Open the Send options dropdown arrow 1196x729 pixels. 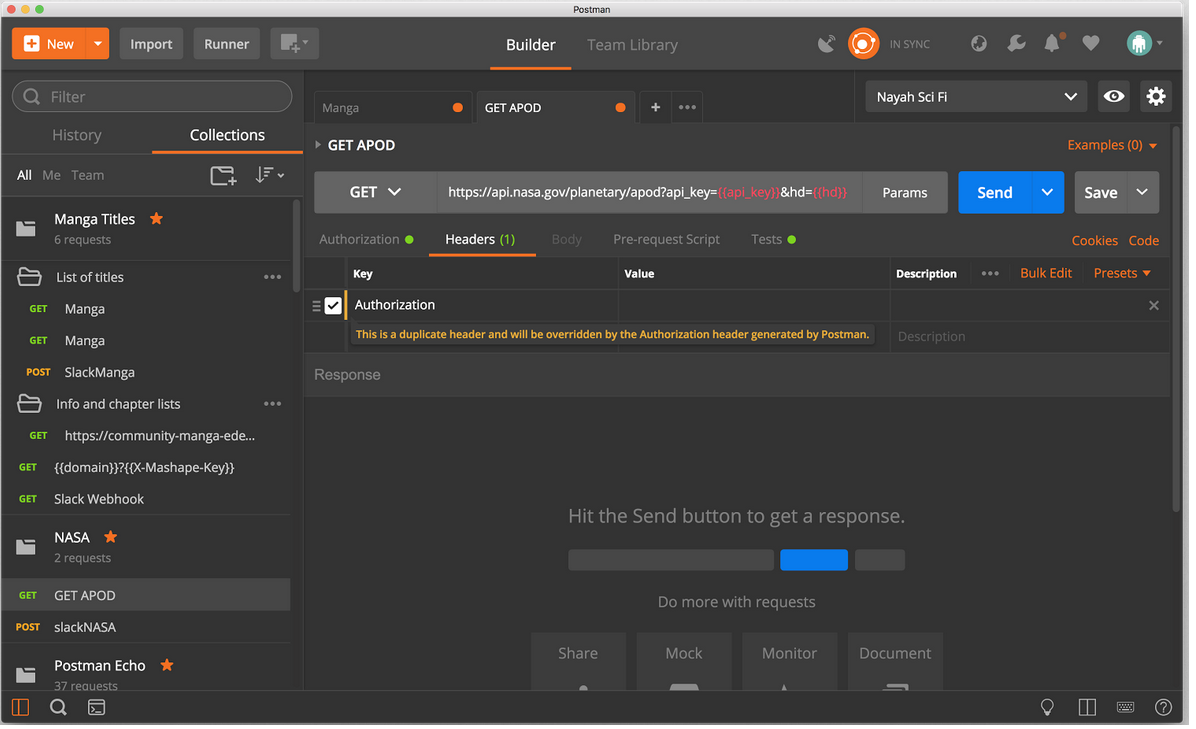[1047, 192]
